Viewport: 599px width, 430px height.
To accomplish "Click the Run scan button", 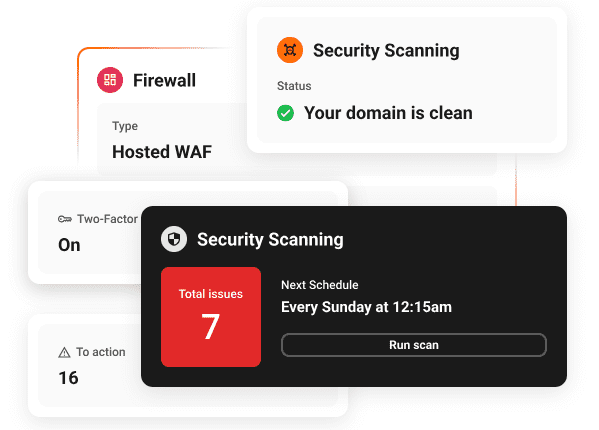I will coord(414,345).
